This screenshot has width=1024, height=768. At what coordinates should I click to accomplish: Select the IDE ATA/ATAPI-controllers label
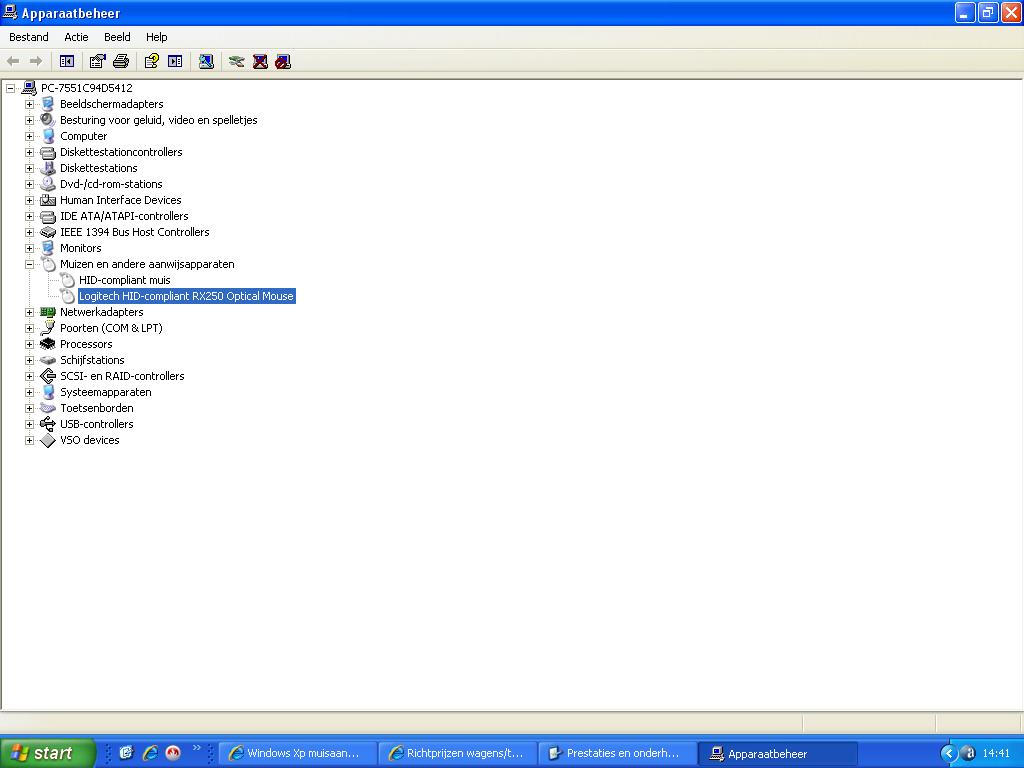point(124,216)
